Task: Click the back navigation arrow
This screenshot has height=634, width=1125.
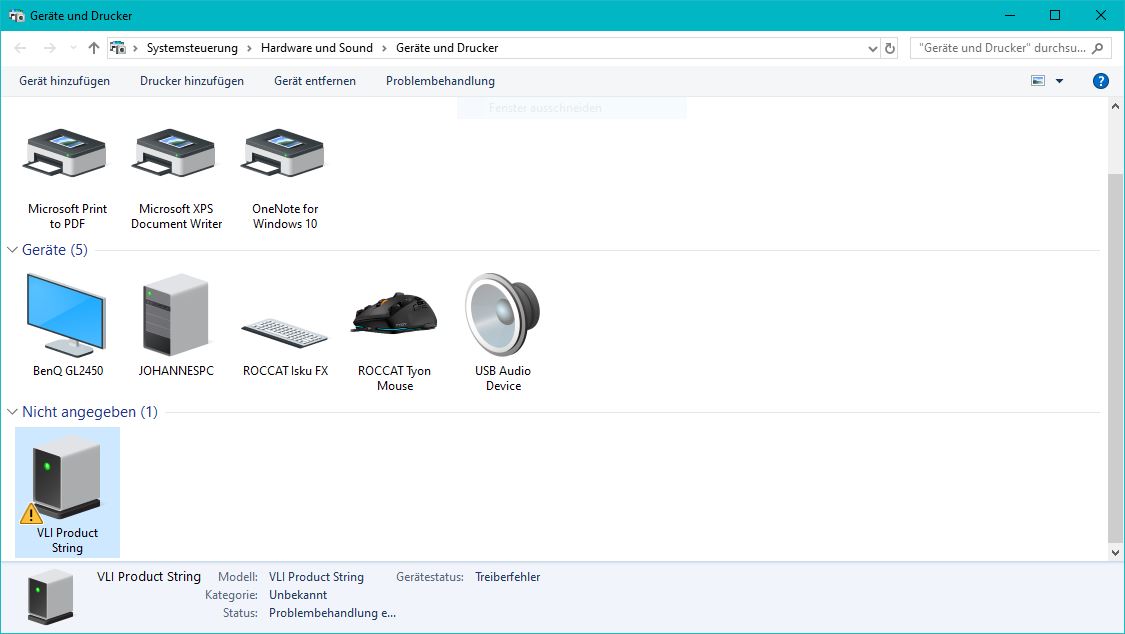Action: pyautogui.click(x=20, y=48)
